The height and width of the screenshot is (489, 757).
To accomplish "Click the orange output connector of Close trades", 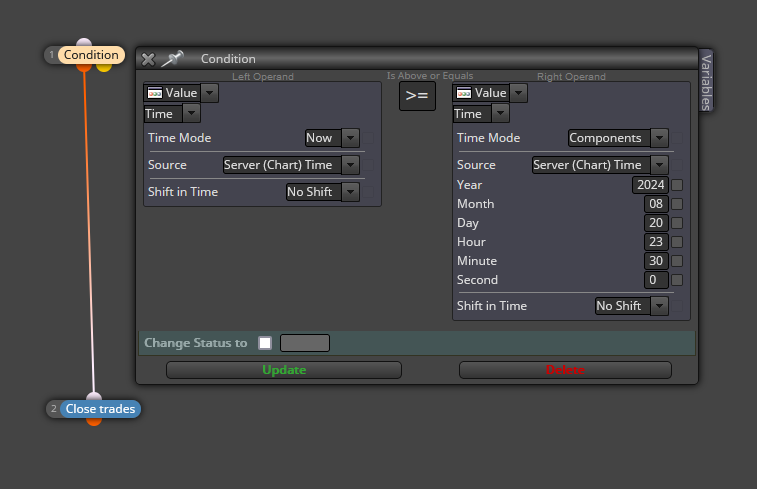I will click(94, 421).
